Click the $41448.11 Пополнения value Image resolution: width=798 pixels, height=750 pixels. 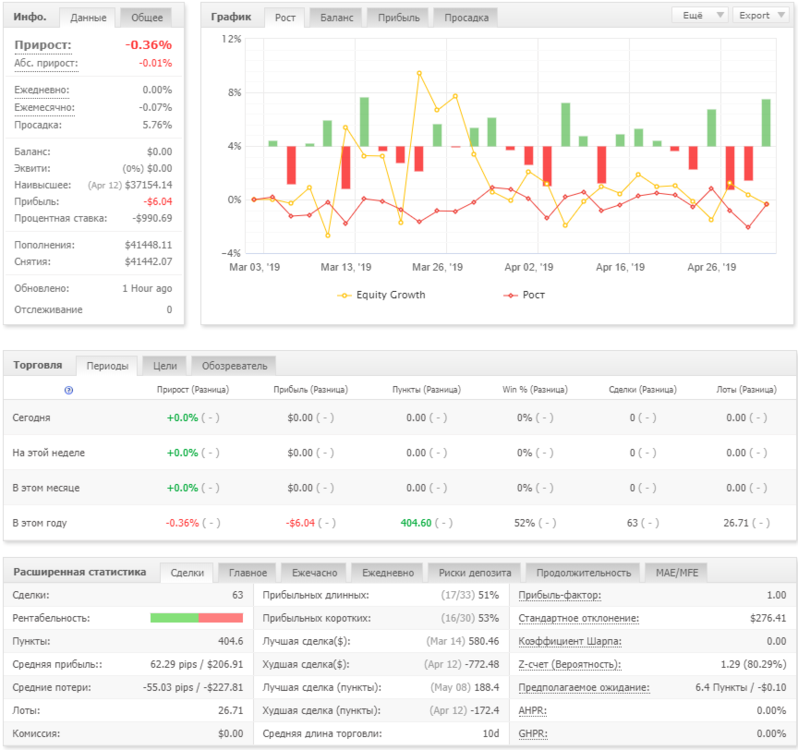point(148,245)
